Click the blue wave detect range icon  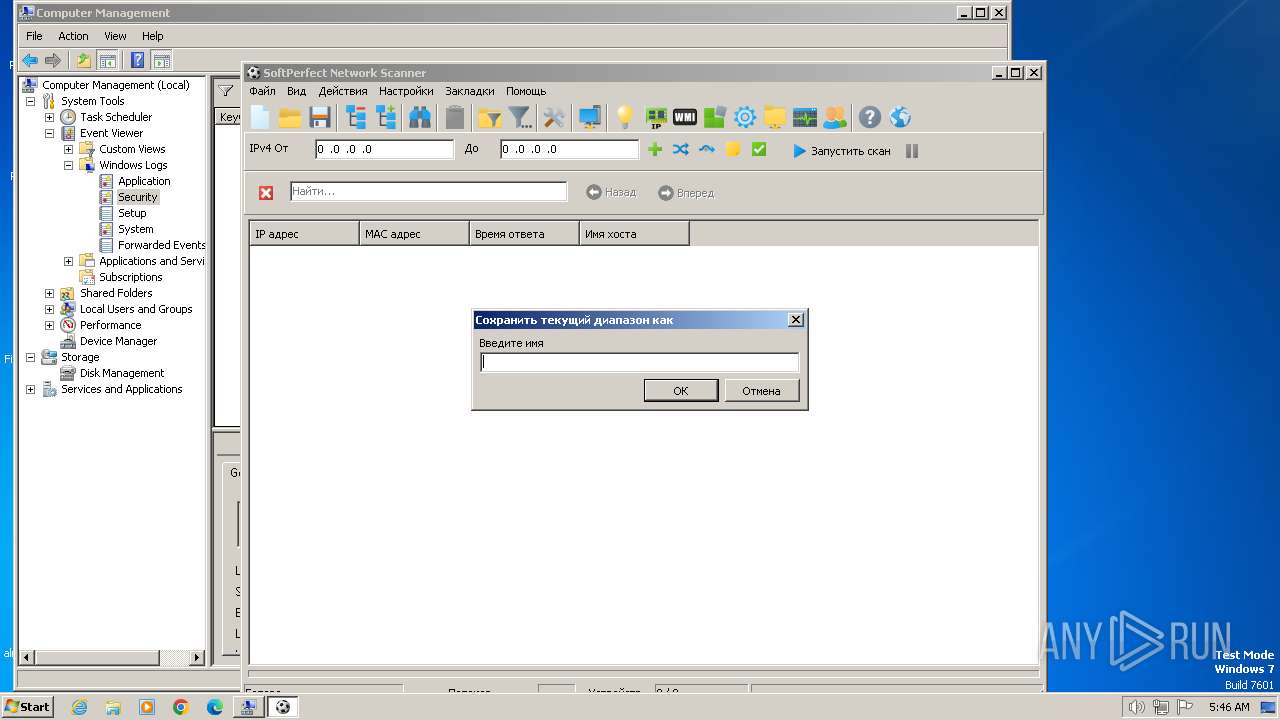pyautogui.click(x=707, y=149)
